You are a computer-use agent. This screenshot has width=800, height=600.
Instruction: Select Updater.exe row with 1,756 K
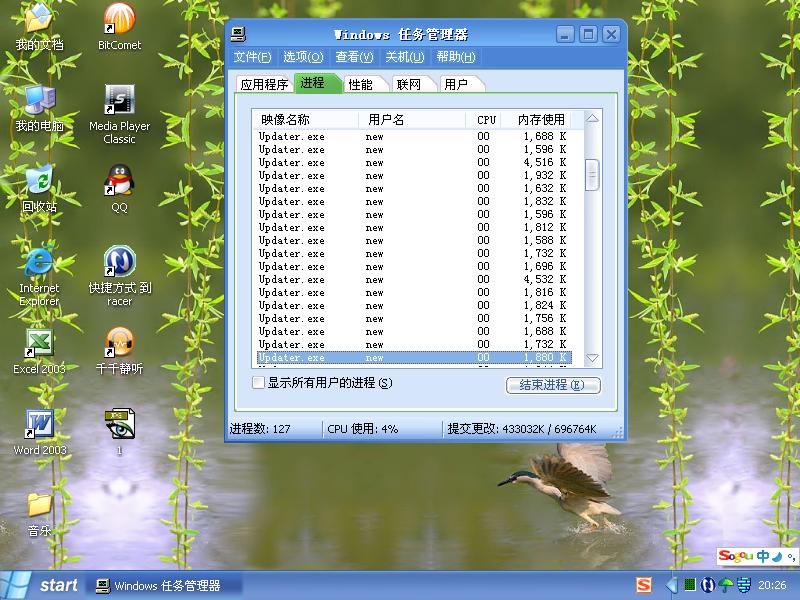pos(412,319)
